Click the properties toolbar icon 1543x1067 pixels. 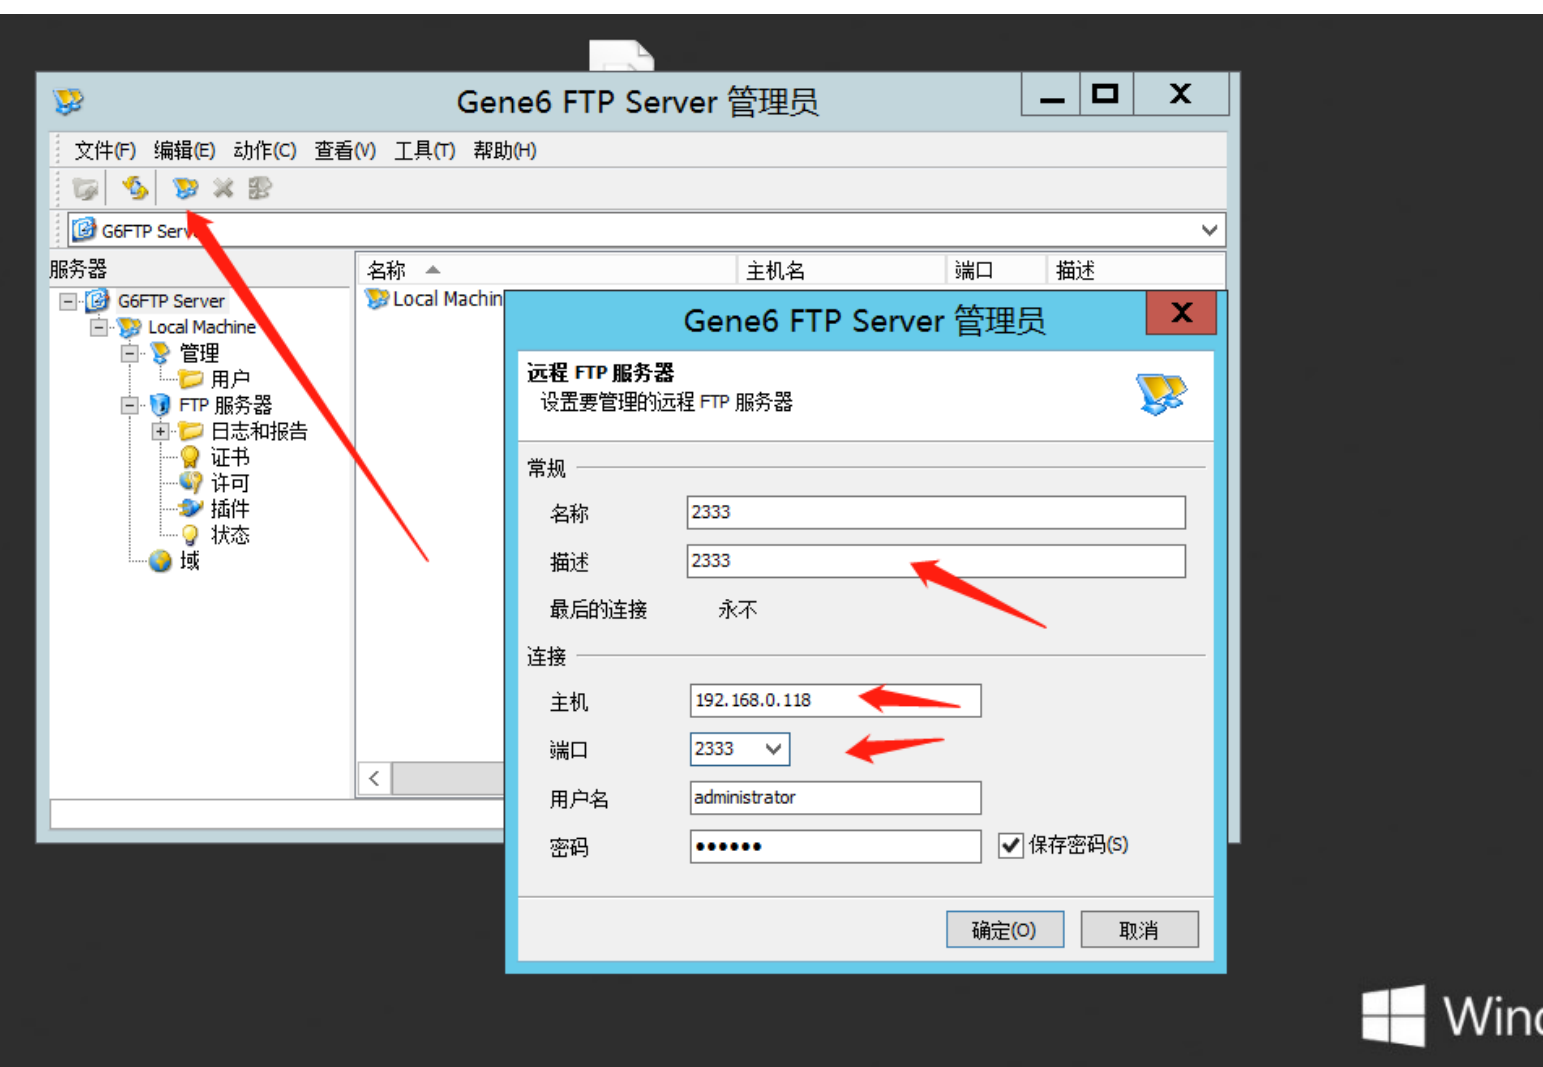point(259,188)
